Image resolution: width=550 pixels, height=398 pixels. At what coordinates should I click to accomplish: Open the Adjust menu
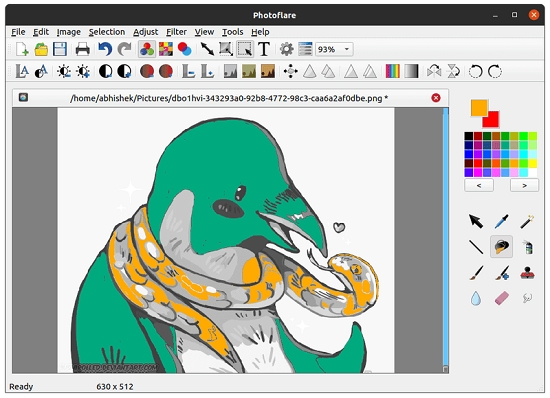tap(145, 32)
